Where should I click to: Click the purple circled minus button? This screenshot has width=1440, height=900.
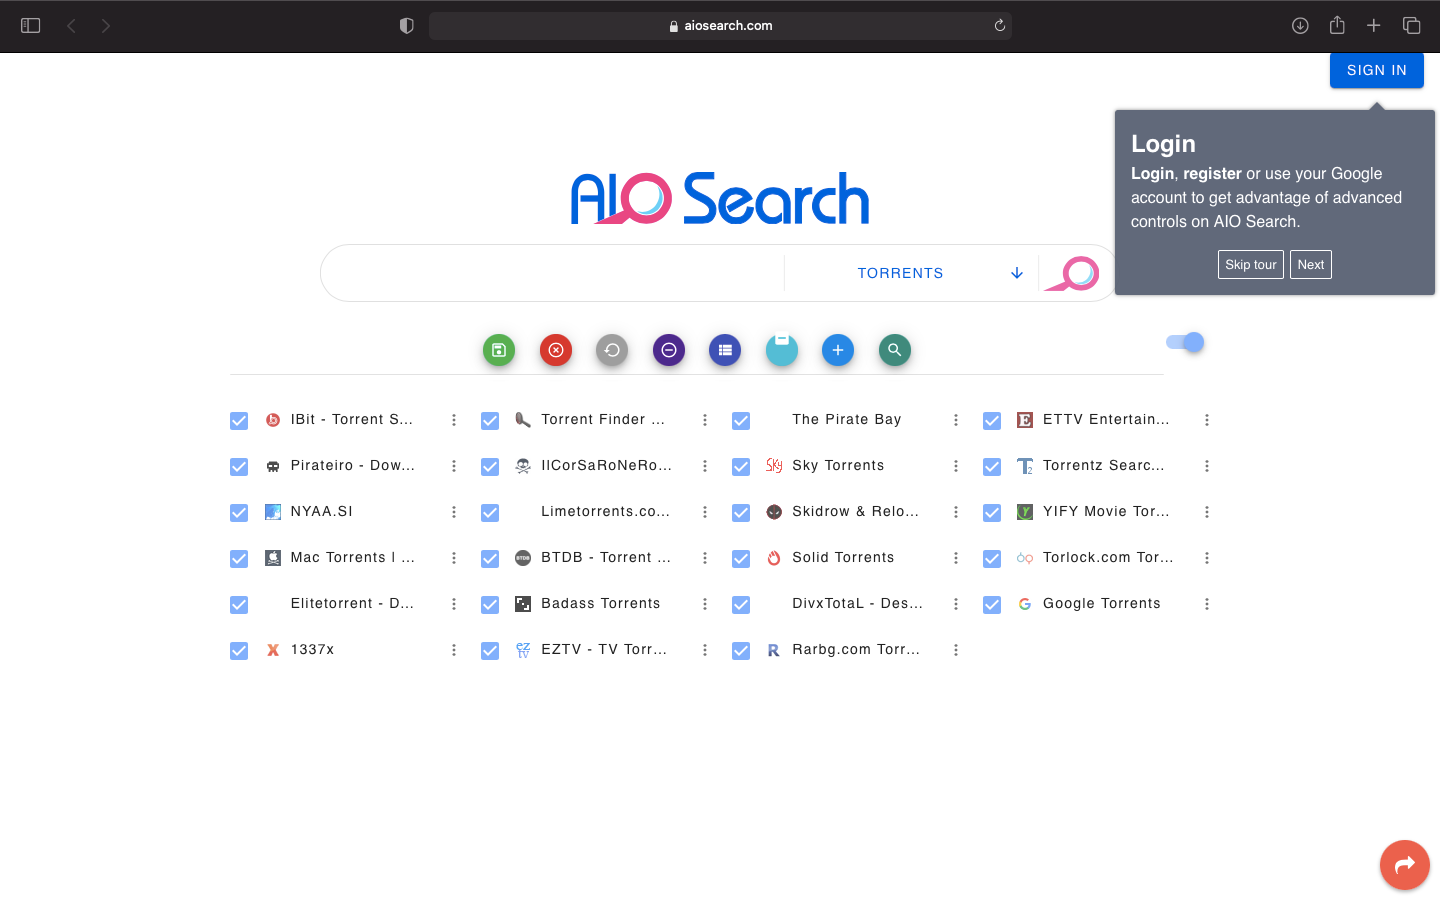coord(669,350)
